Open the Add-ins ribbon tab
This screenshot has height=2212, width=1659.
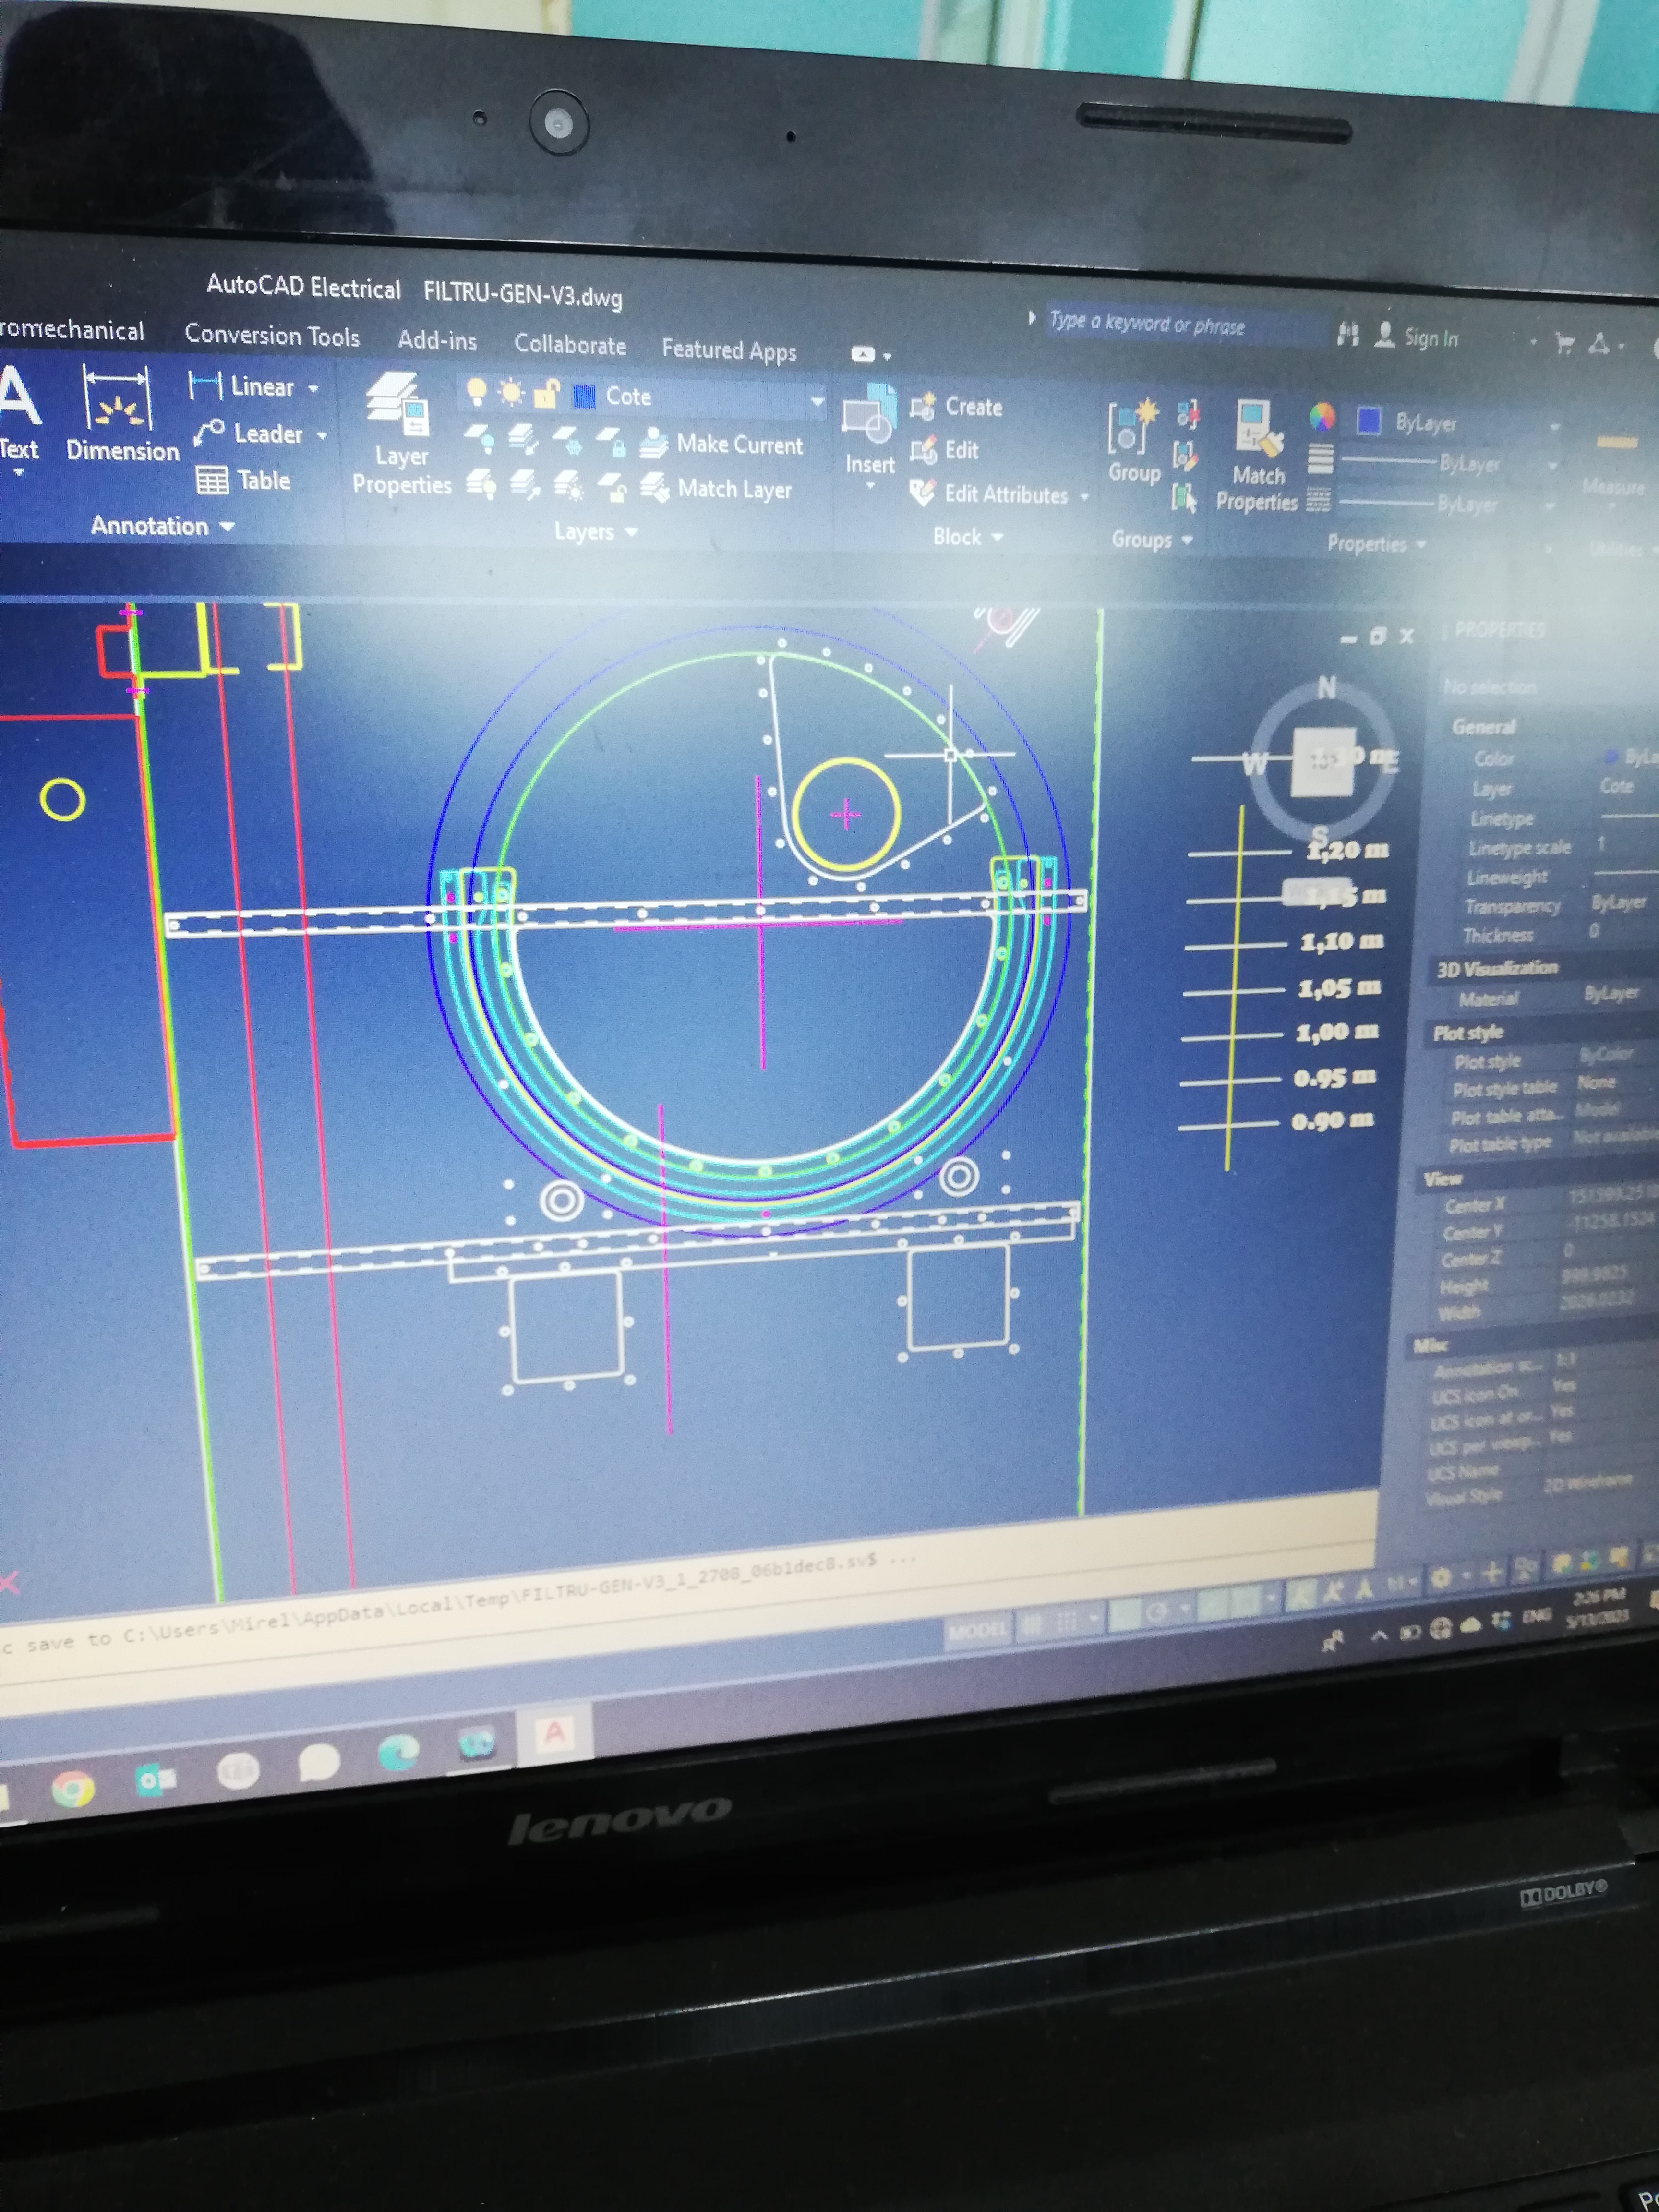(437, 340)
